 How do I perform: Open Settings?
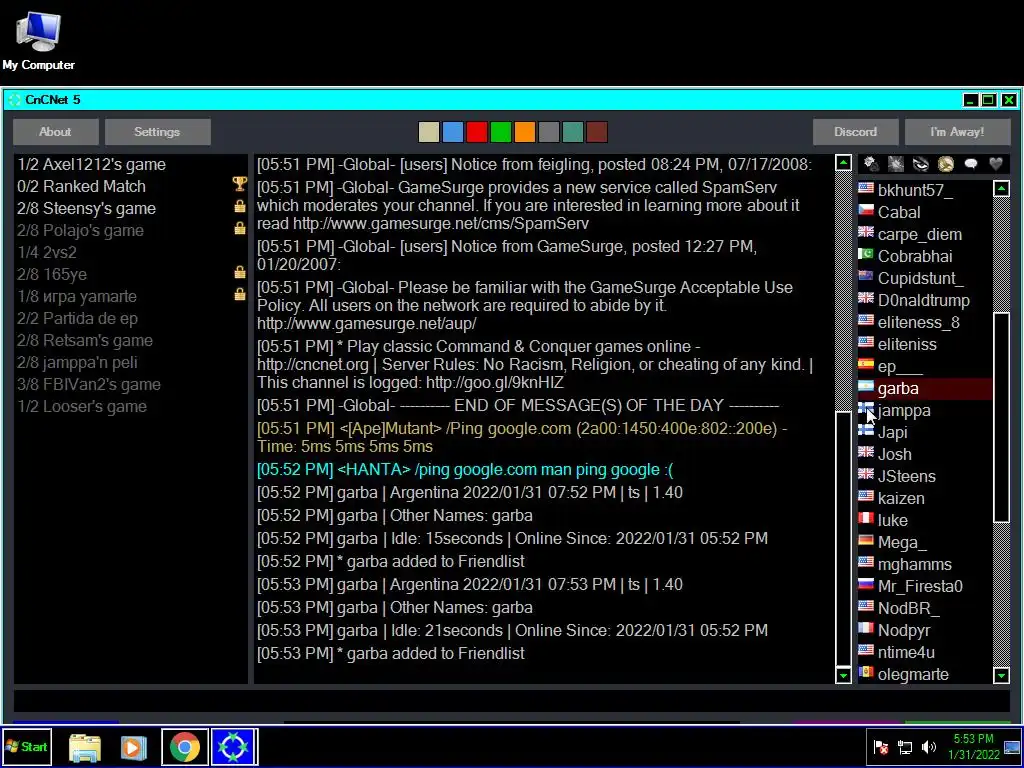click(x=157, y=132)
